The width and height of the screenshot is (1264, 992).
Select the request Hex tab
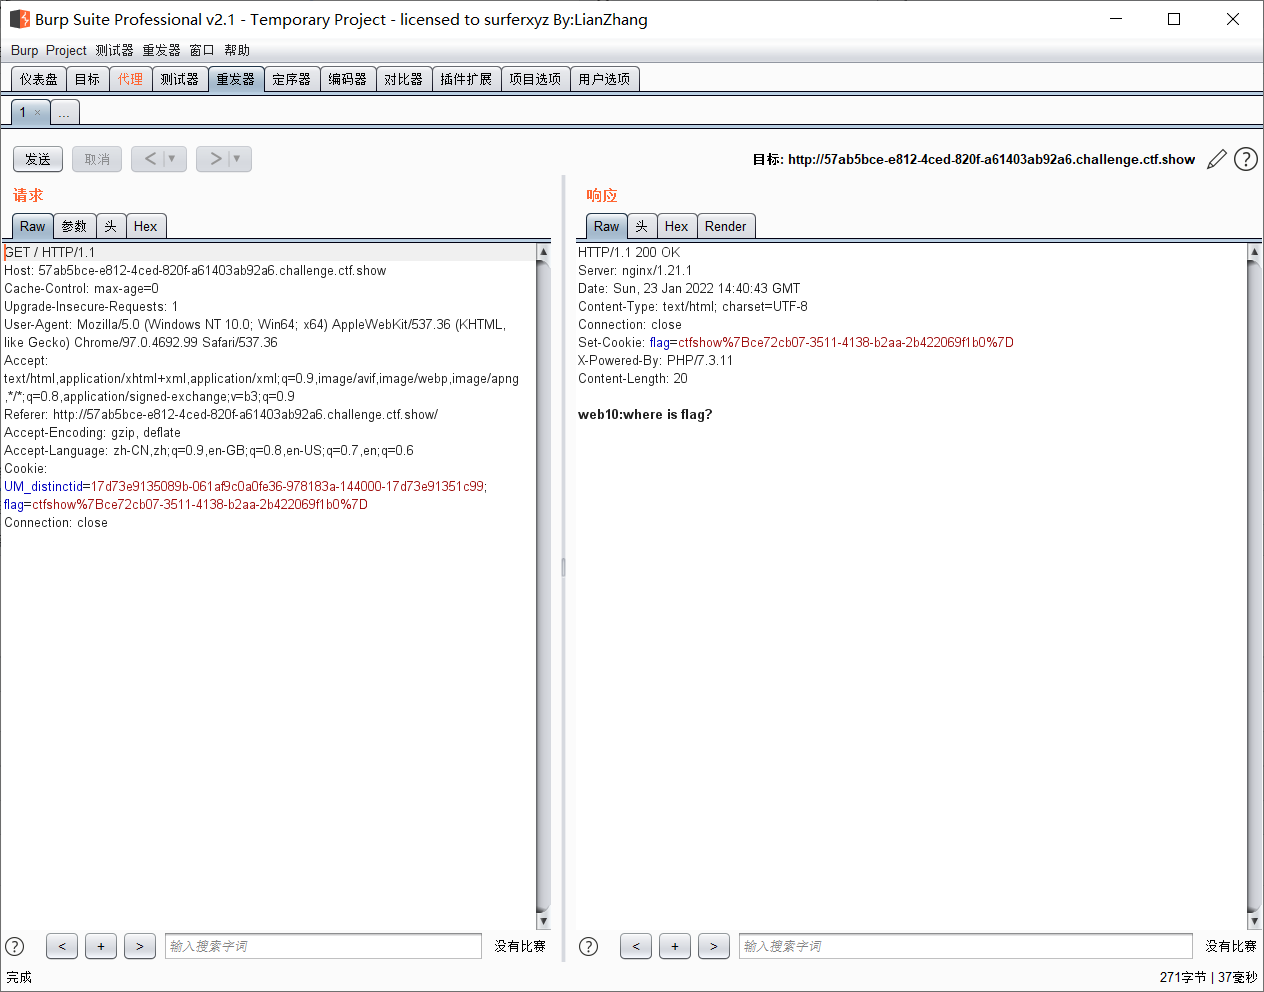coord(146,226)
